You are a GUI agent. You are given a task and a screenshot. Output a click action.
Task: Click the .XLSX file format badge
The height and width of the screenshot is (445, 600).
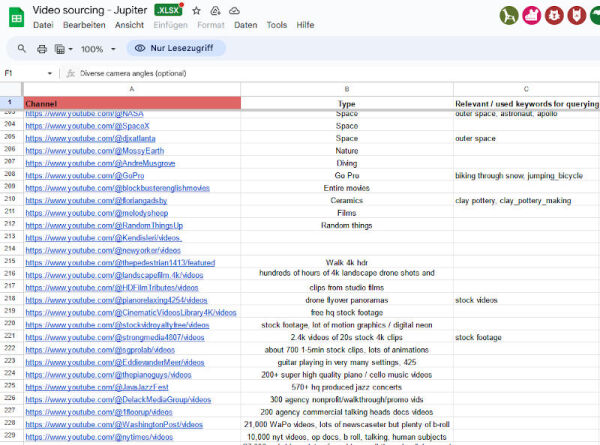point(168,10)
